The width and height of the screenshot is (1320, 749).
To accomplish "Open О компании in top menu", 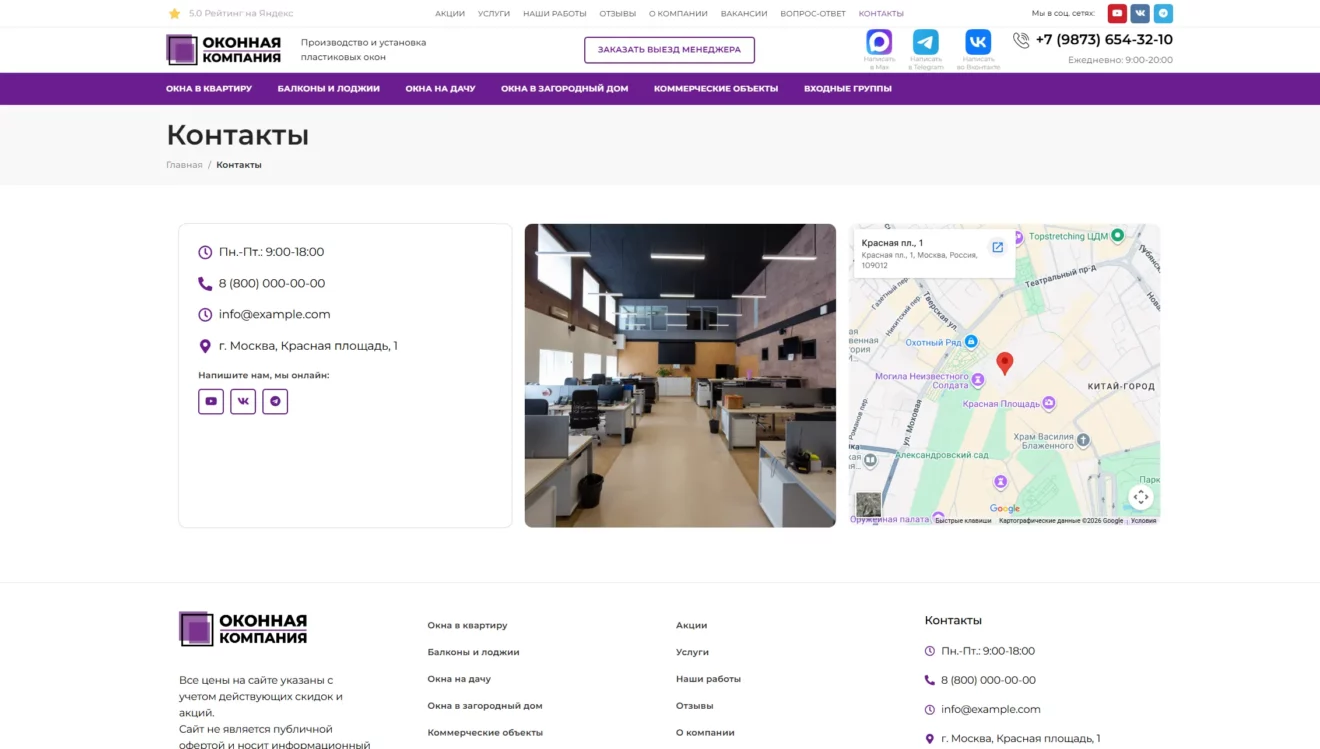I will click(x=678, y=14).
